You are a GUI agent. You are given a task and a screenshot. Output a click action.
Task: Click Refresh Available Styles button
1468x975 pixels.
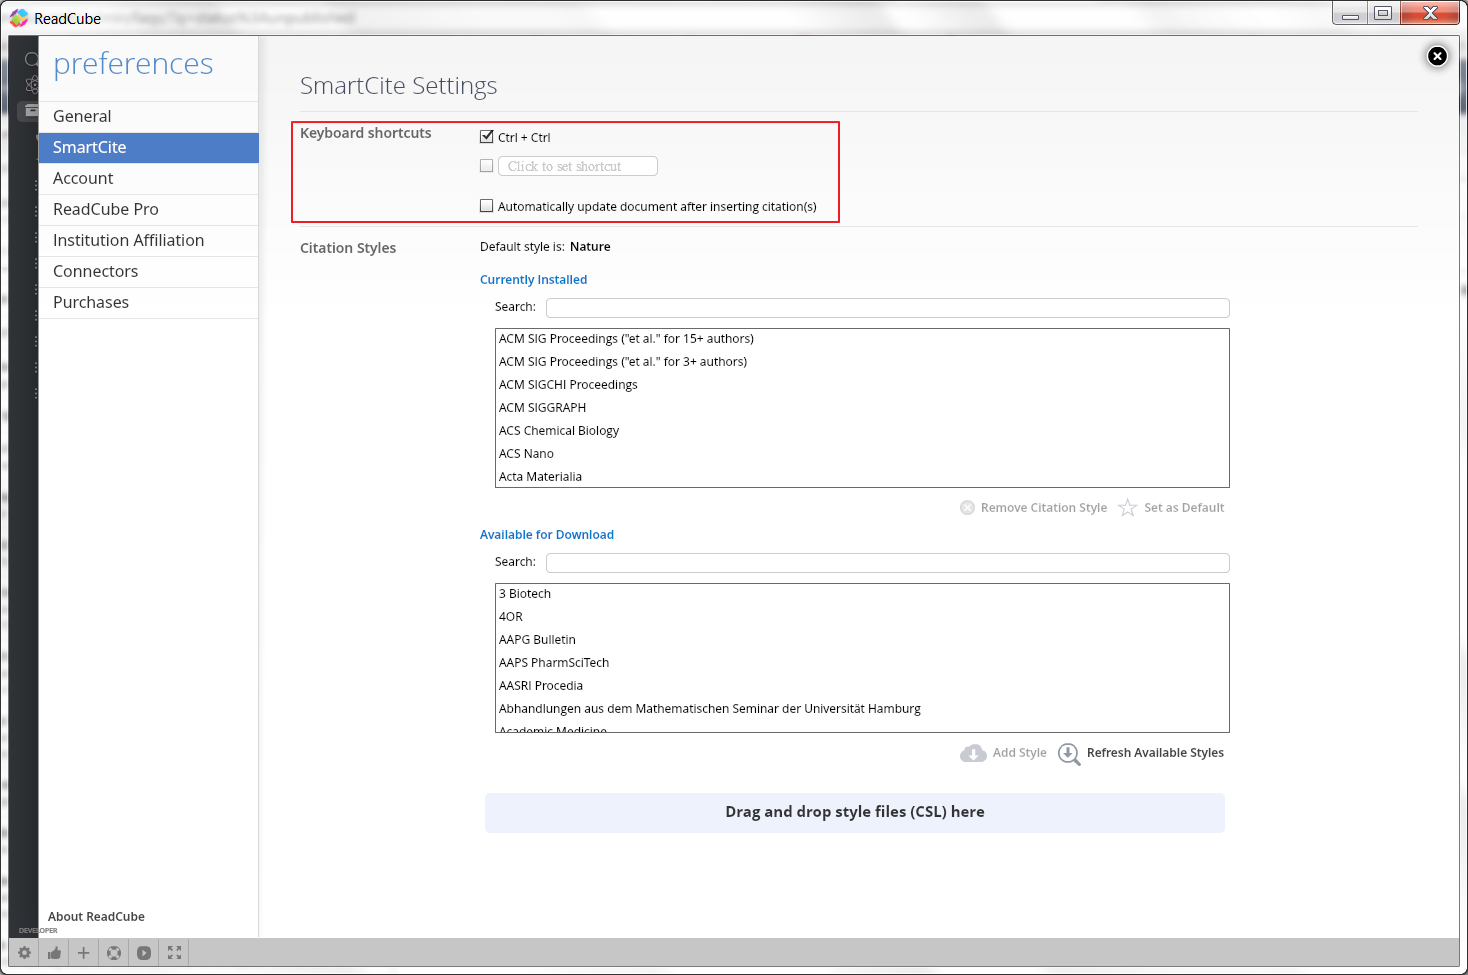1141,753
